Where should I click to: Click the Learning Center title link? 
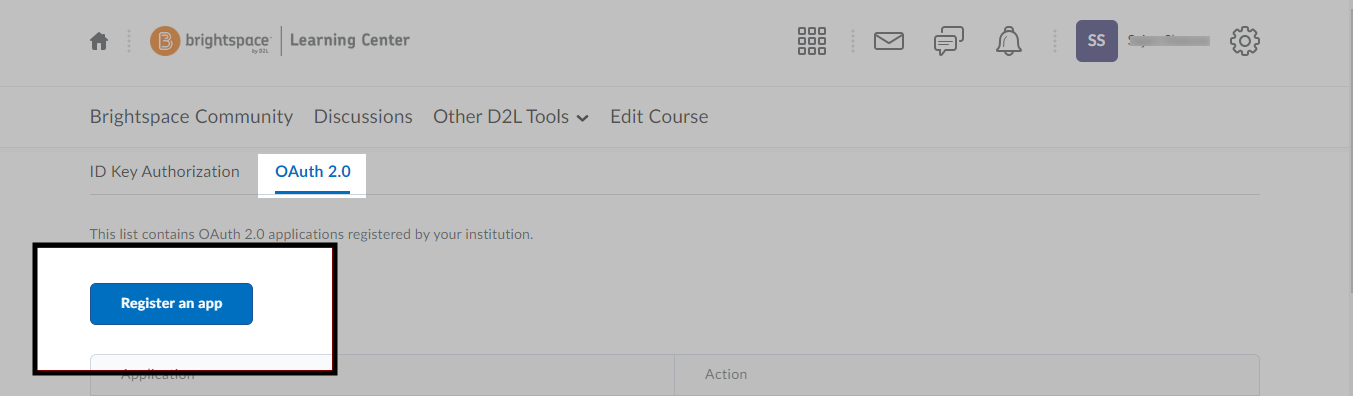click(x=350, y=41)
